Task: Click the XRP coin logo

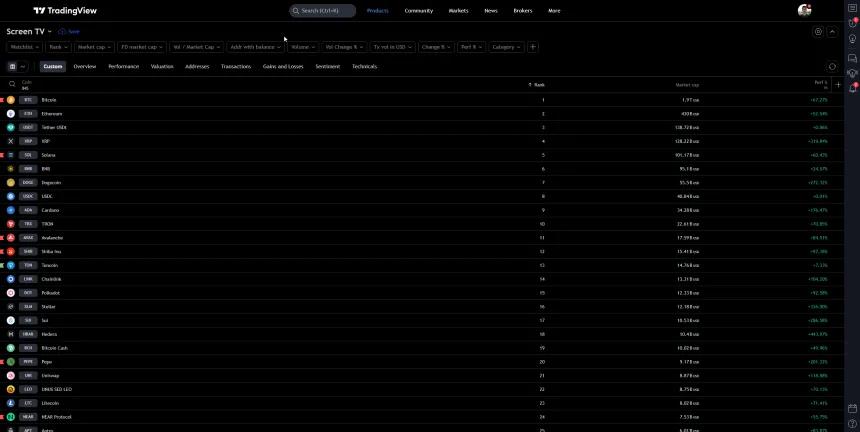Action: tap(10, 141)
